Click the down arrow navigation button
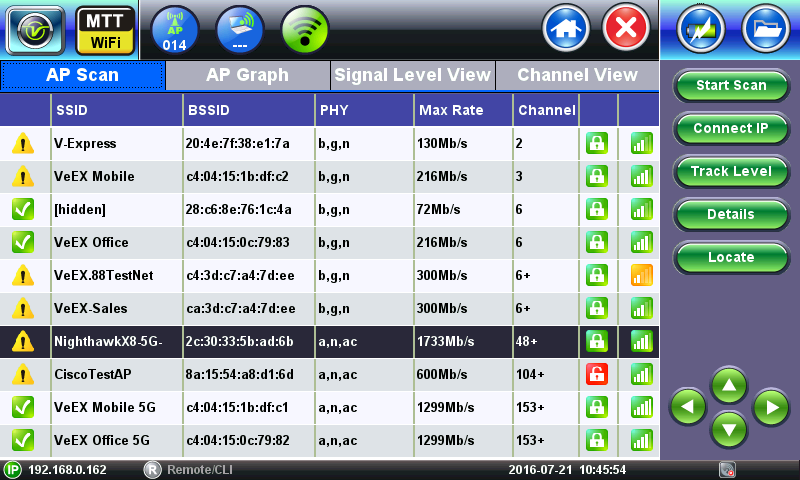The height and width of the screenshot is (480, 800). [728, 429]
